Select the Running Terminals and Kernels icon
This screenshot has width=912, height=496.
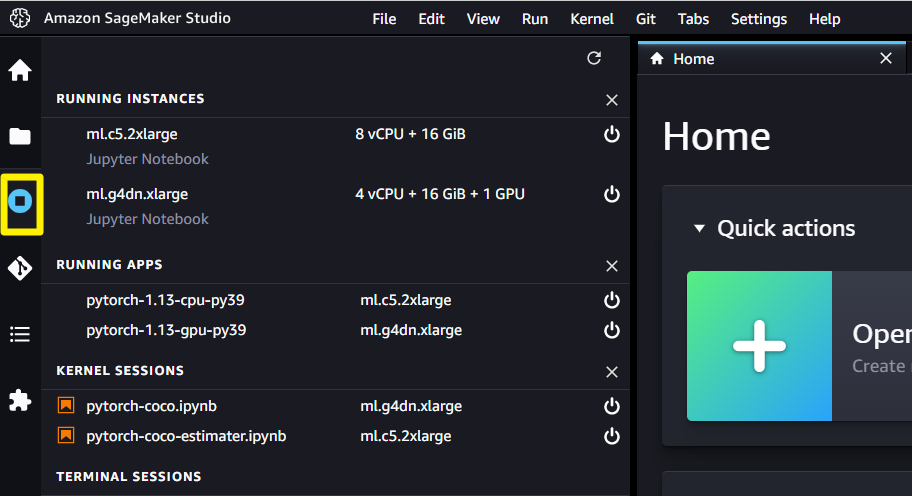20,201
